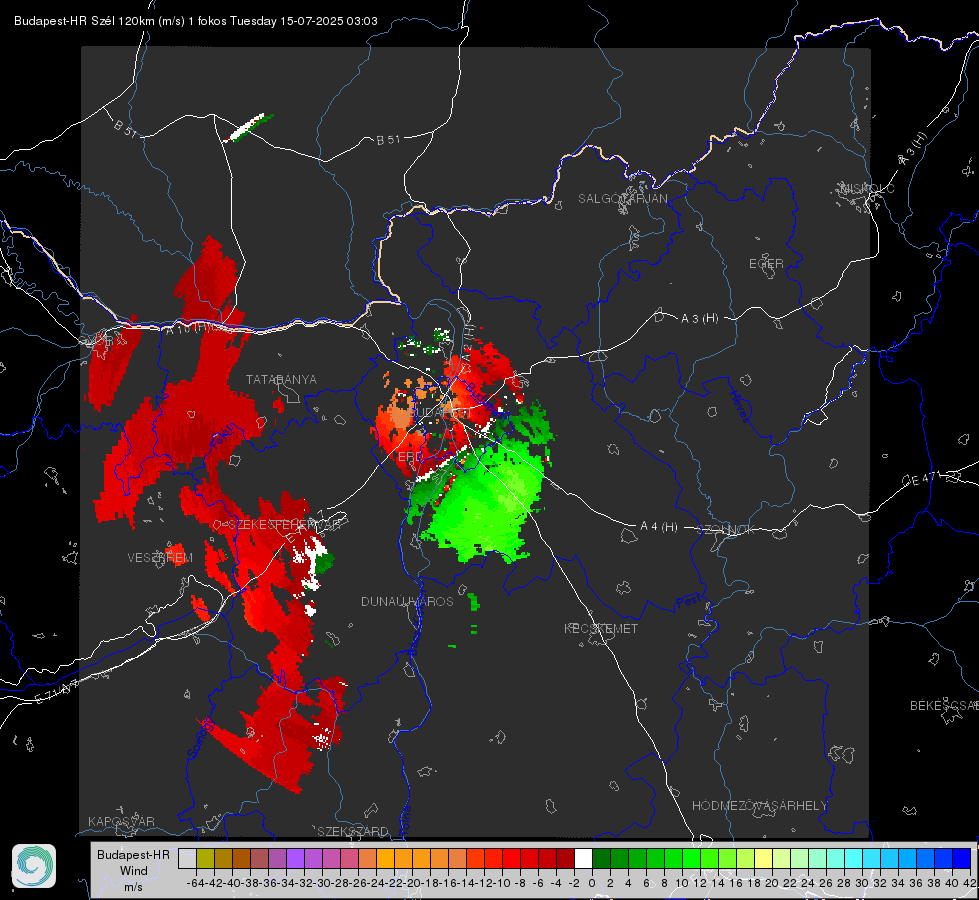The image size is (979, 900).
Task: Click the green-white echo streak near left B 51
Action: coord(248,127)
